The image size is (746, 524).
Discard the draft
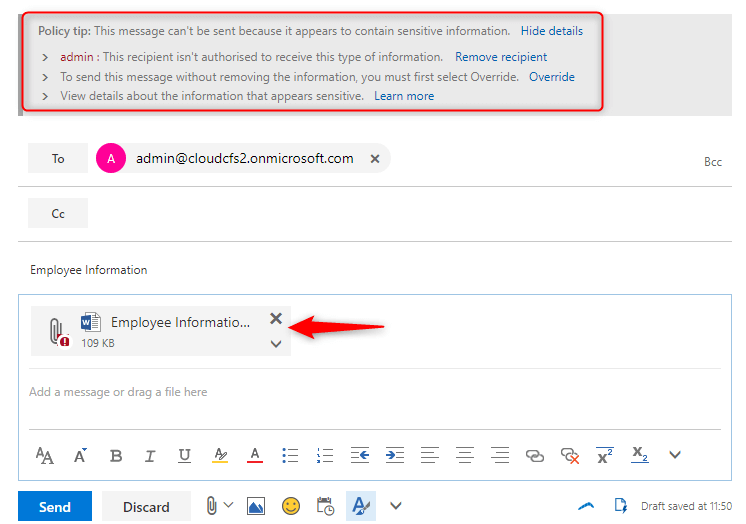point(146,506)
